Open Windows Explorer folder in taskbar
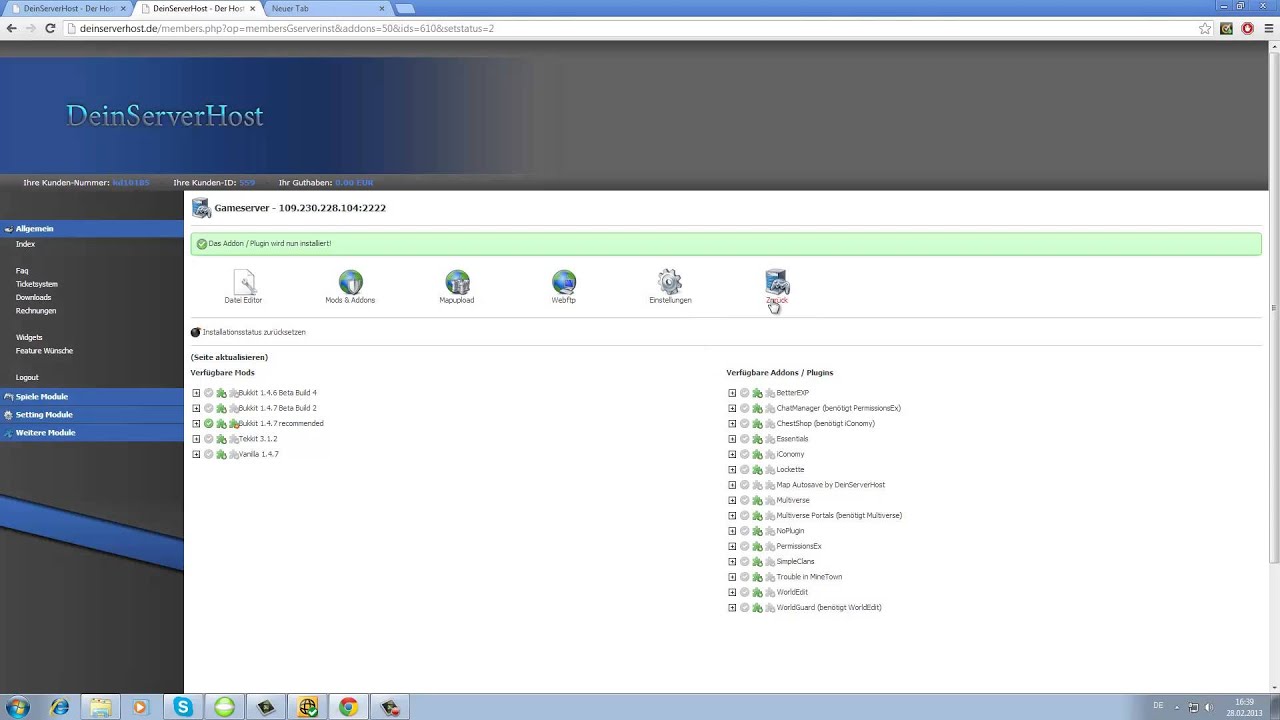 pyautogui.click(x=101, y=707)
